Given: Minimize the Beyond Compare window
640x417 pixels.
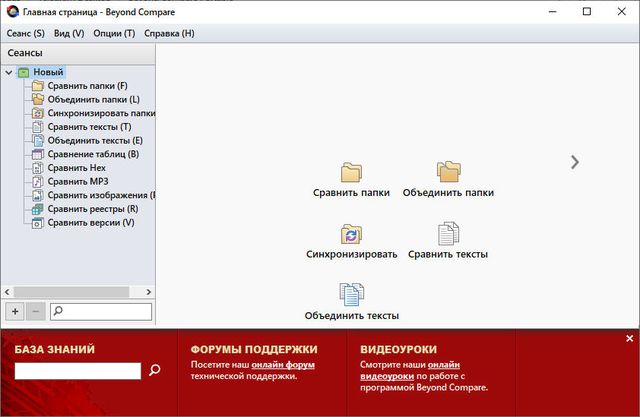Looking at the screenshot, I should point(553,11).
